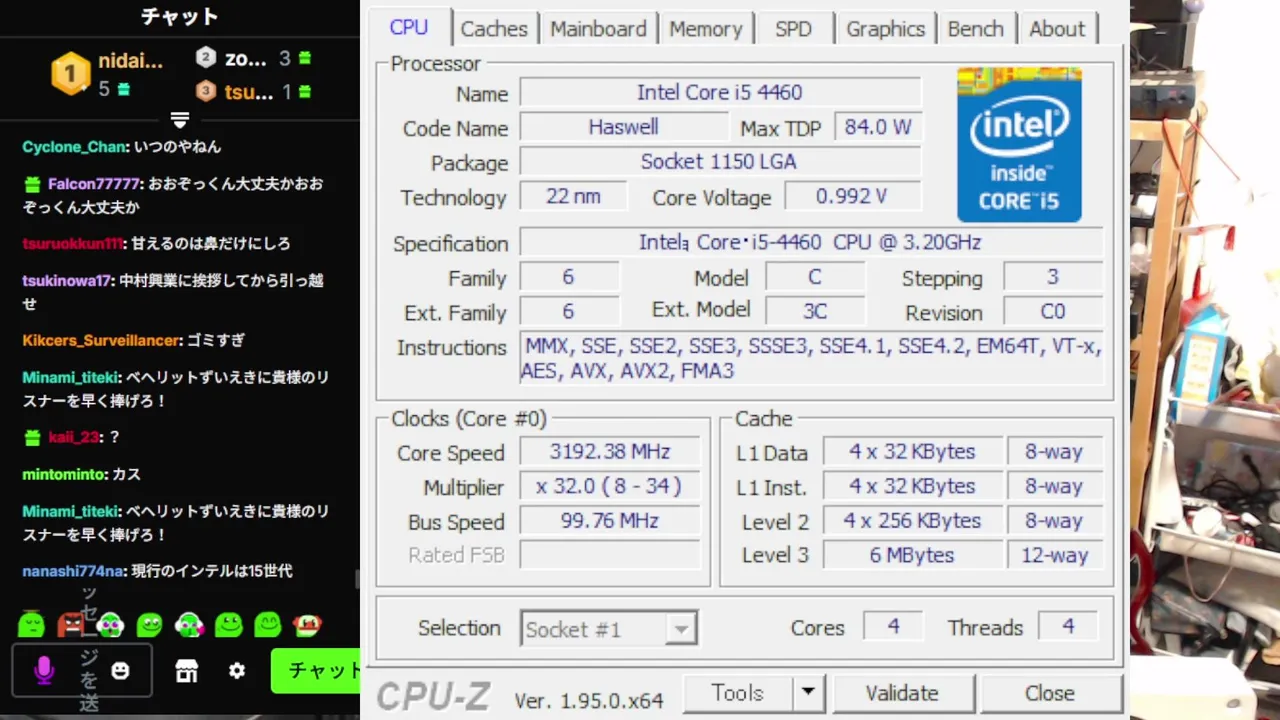1280x720 pixels.
Task: Click the Intel Core i5 logo
Action: 1019,144
